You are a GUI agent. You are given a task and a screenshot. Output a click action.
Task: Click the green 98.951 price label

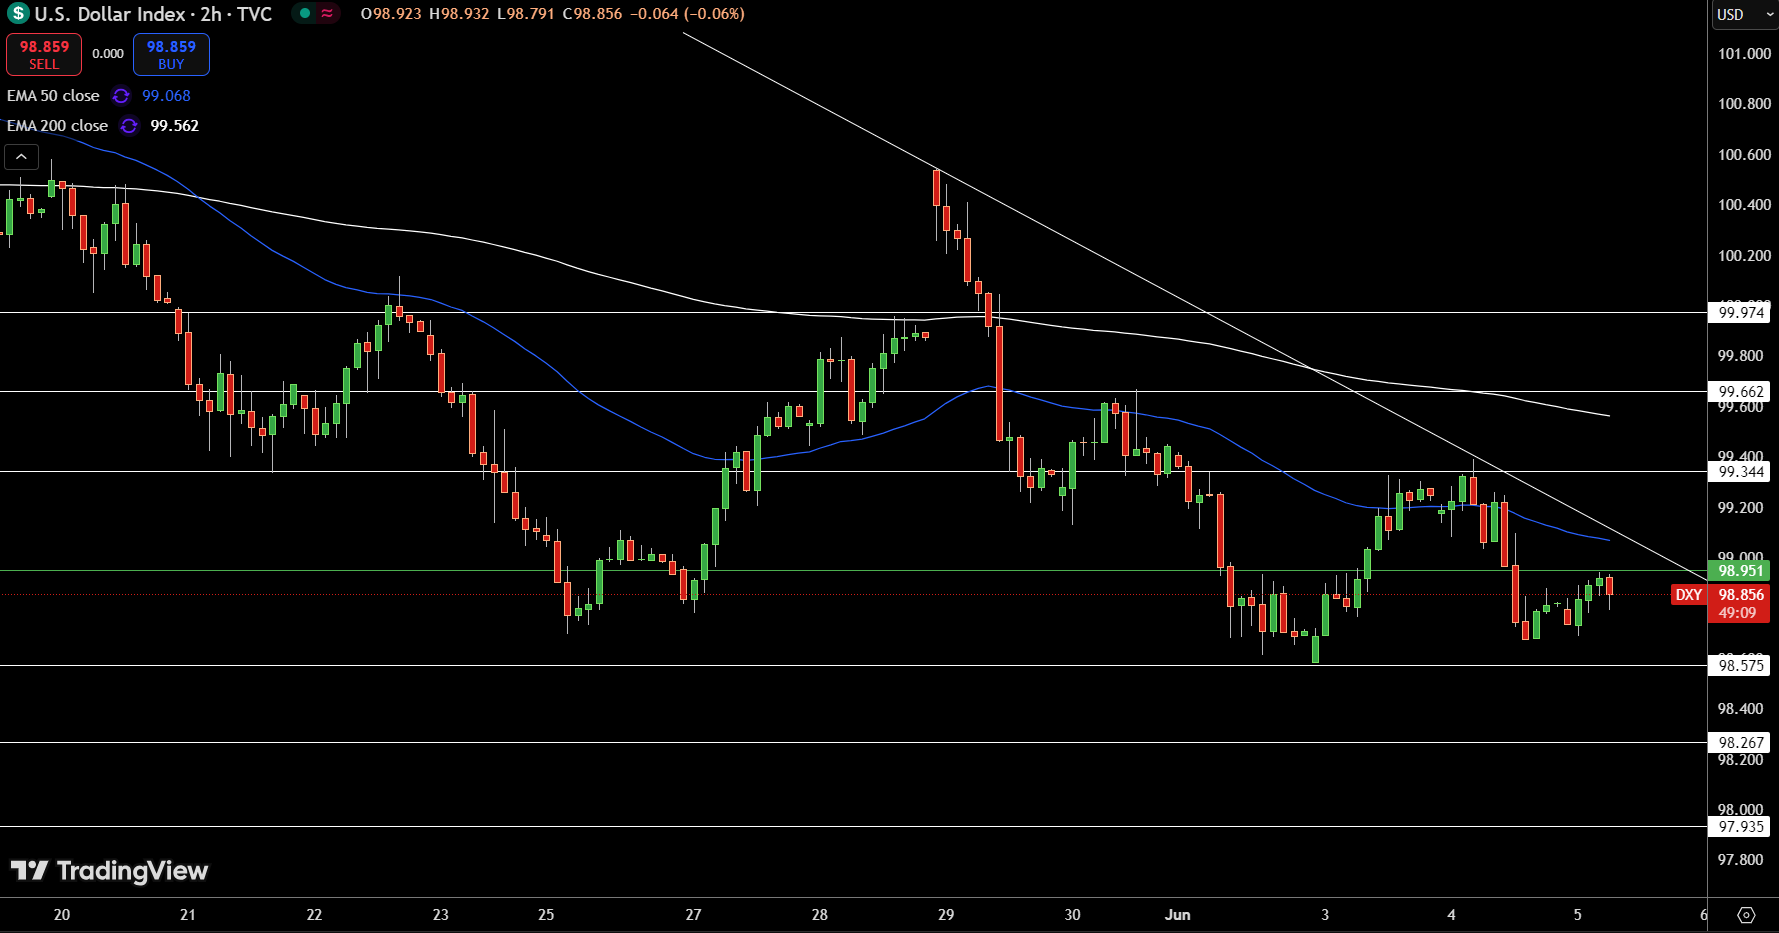pyautogui.click(x=1740, y=571)
